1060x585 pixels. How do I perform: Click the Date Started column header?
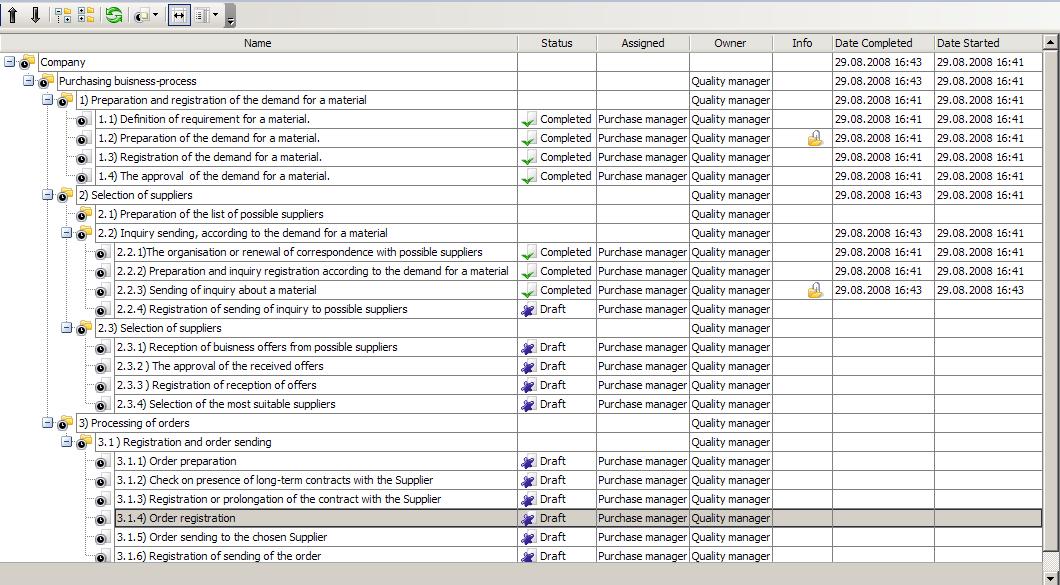(988, 43)
